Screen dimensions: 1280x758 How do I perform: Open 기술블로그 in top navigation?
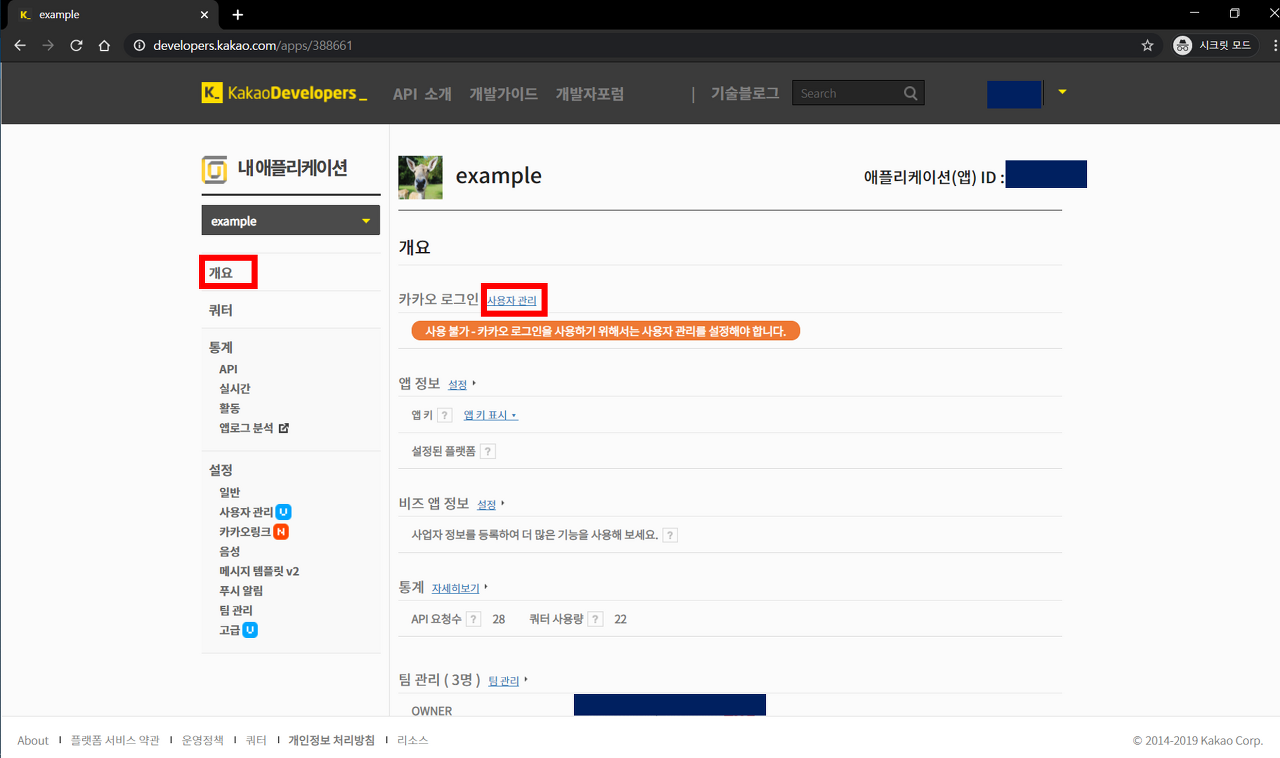click(x=744, y=93)
